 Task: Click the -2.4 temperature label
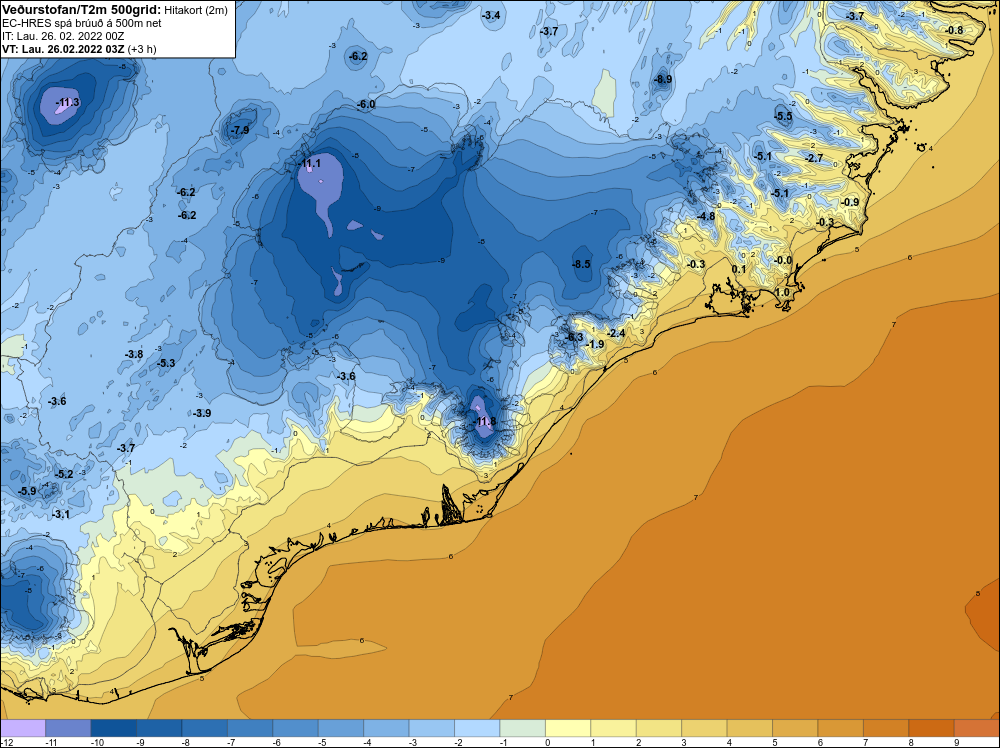pos(615,333)
